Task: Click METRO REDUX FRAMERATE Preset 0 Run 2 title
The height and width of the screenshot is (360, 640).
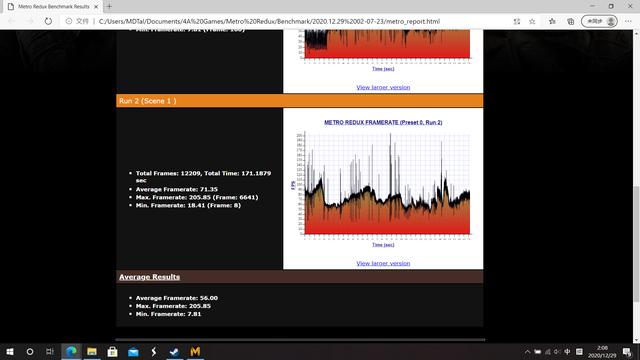Action: 383,122
